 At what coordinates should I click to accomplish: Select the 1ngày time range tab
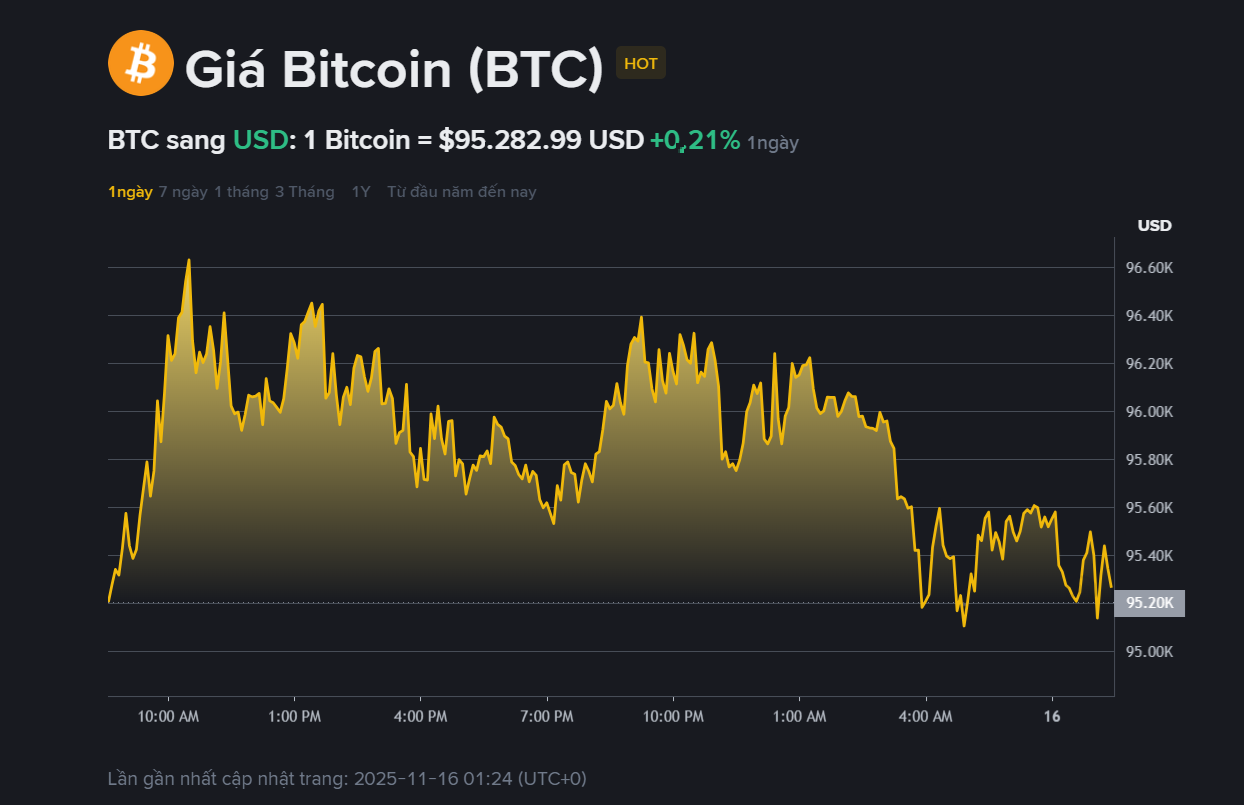(130, 192)
